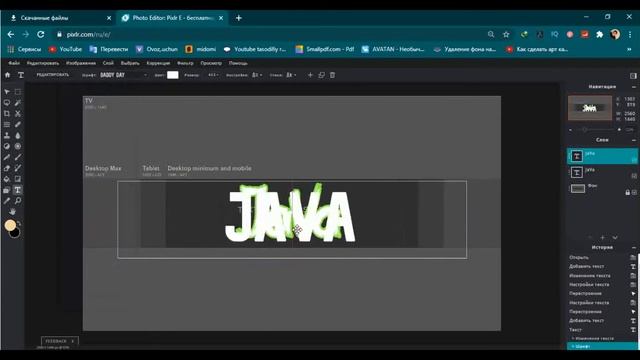Open the Изображение menu
The height and width of the screenshot is (360, 640).
[81, 63]
